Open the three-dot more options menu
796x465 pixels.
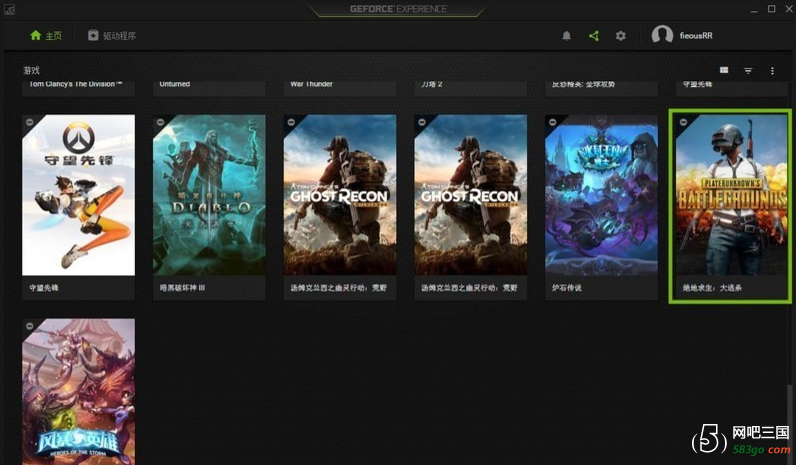click(772, 71)
